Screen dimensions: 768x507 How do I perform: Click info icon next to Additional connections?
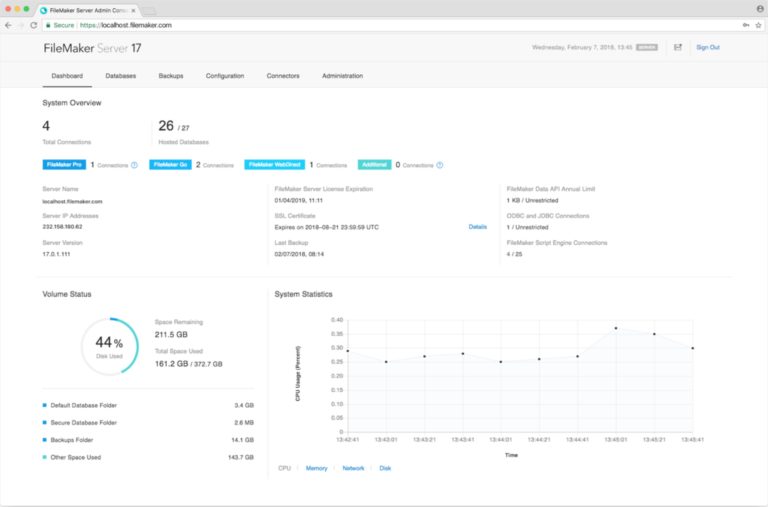pyautogui.click(x=440, y=165)
